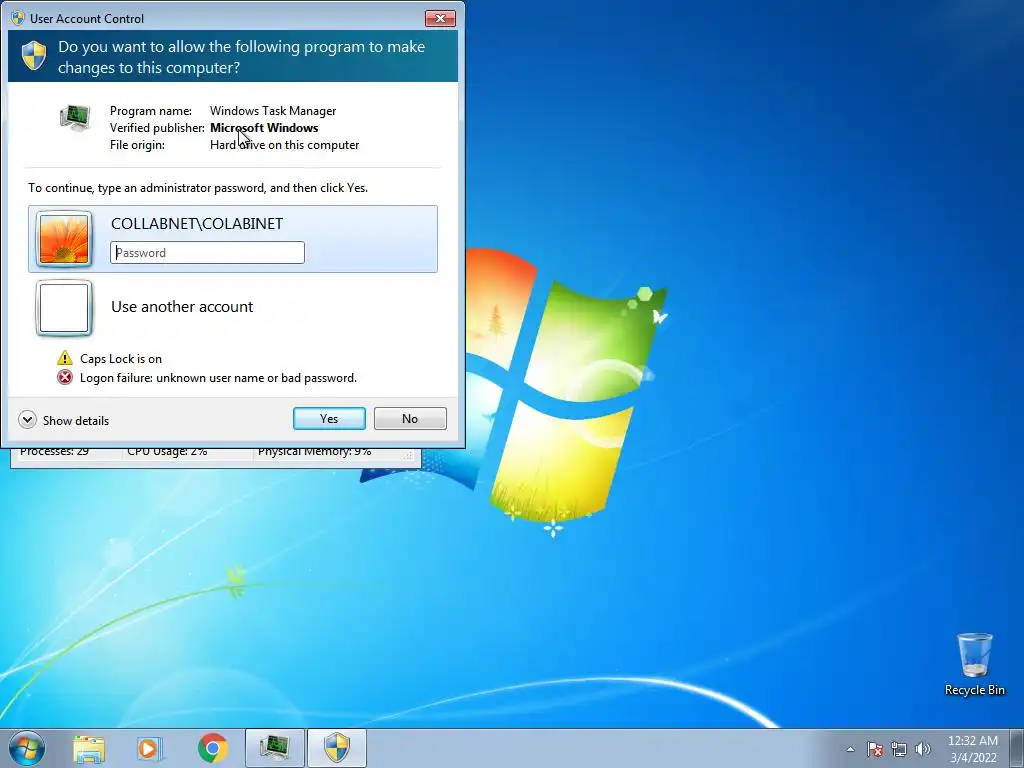Focus the administrator Password field
This screenshot has height=768, width=1024.
coord(207,253)
